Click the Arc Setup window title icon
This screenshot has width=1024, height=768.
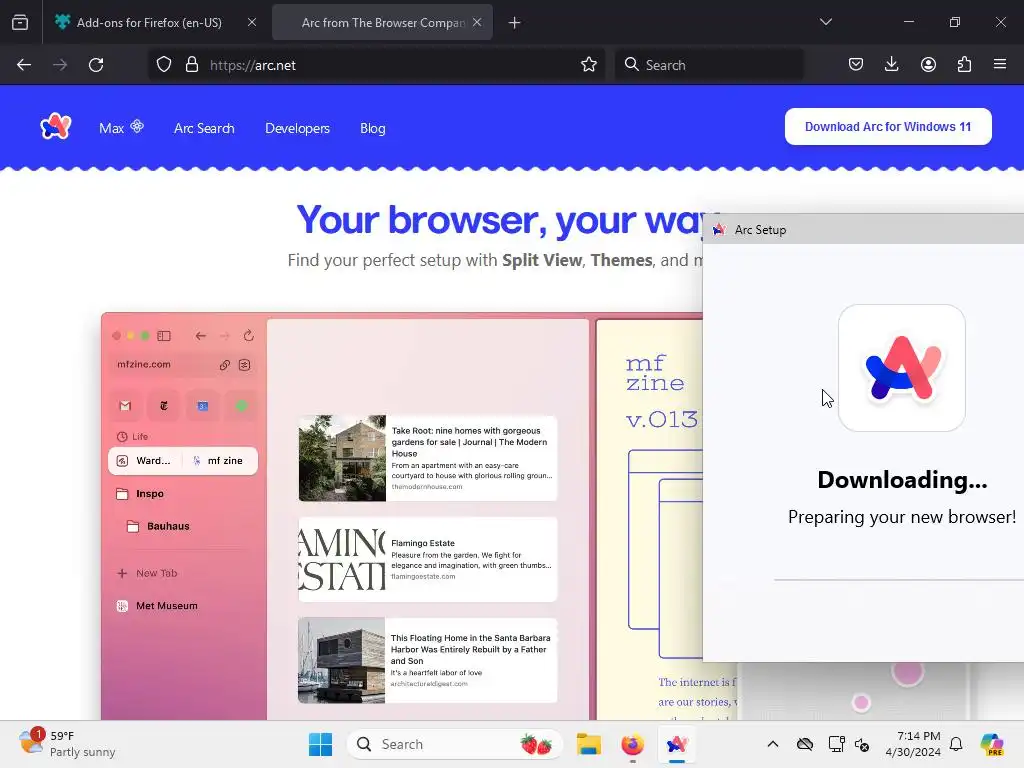719,230
